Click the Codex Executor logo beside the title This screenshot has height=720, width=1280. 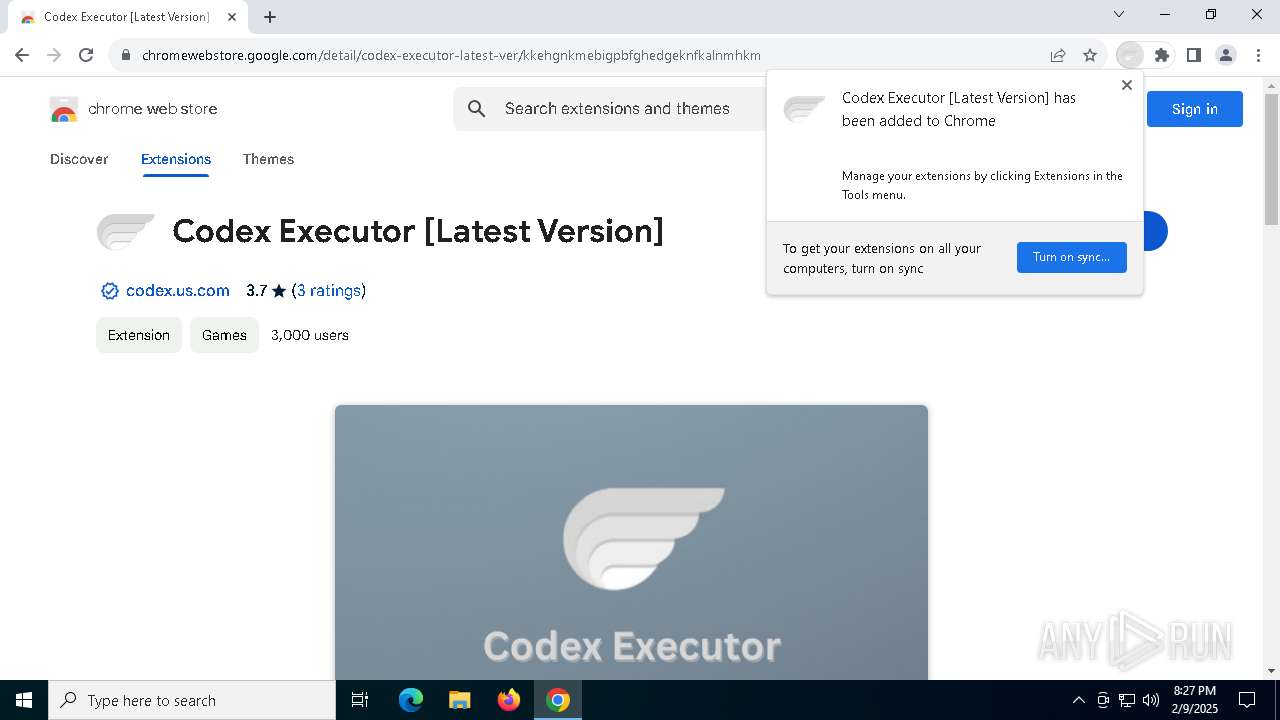point(126,231)
